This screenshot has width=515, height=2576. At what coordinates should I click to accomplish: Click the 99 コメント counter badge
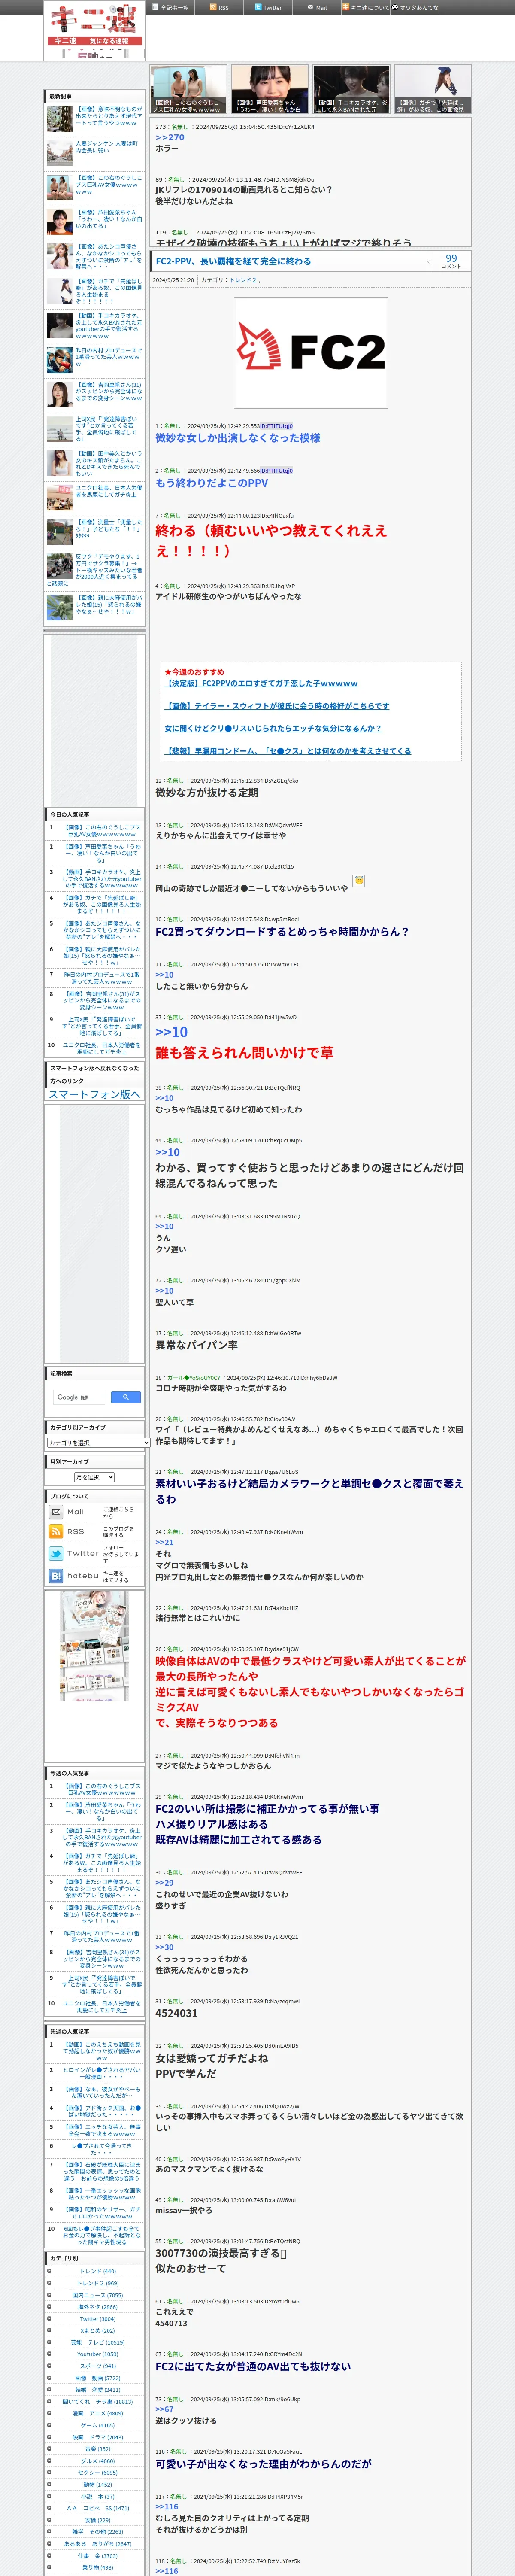(451, 261)
